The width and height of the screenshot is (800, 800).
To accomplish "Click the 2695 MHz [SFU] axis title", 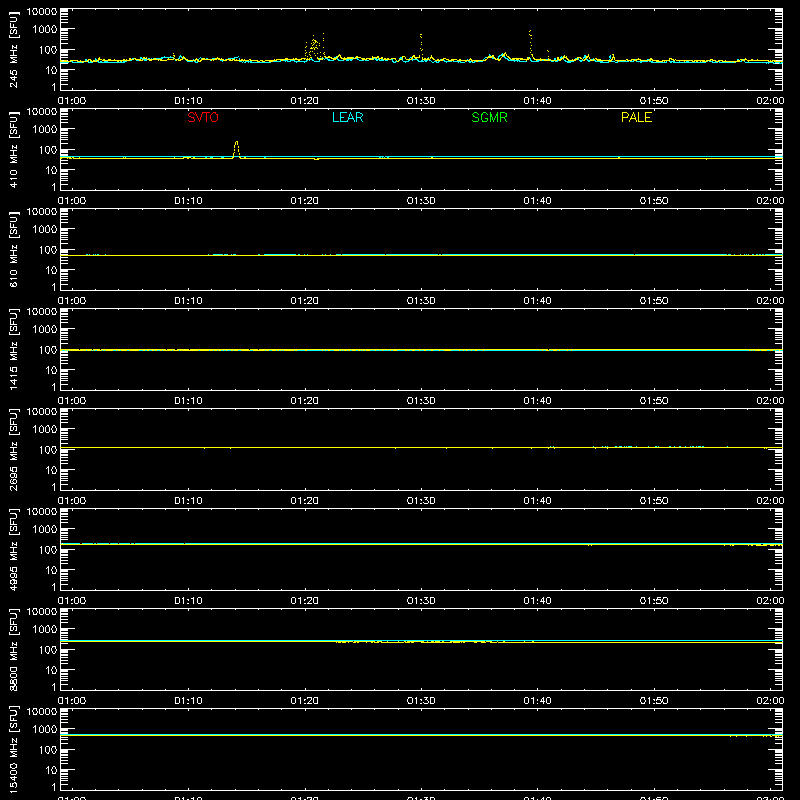I will (x=14, y=449).
